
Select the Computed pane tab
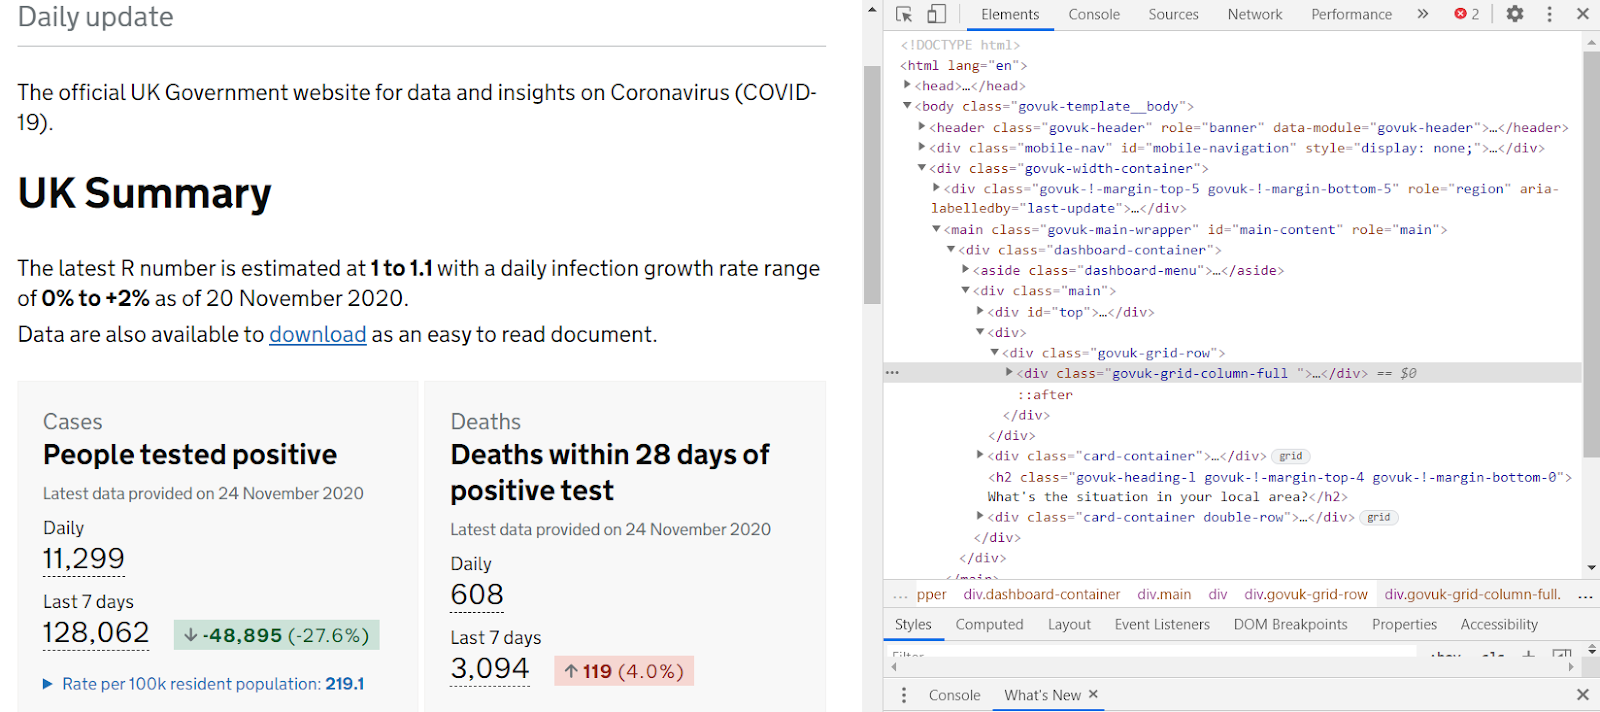(989, 624)
